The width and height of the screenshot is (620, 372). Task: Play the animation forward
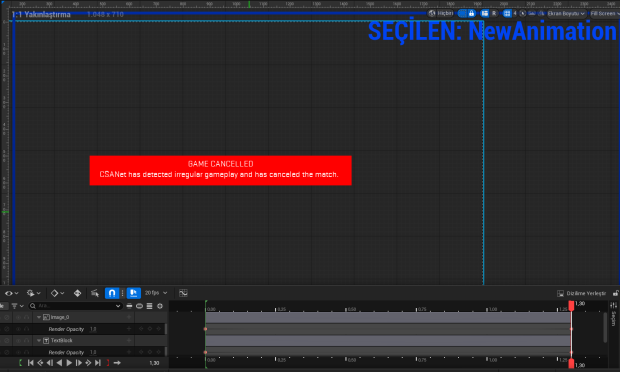point(69,363)
